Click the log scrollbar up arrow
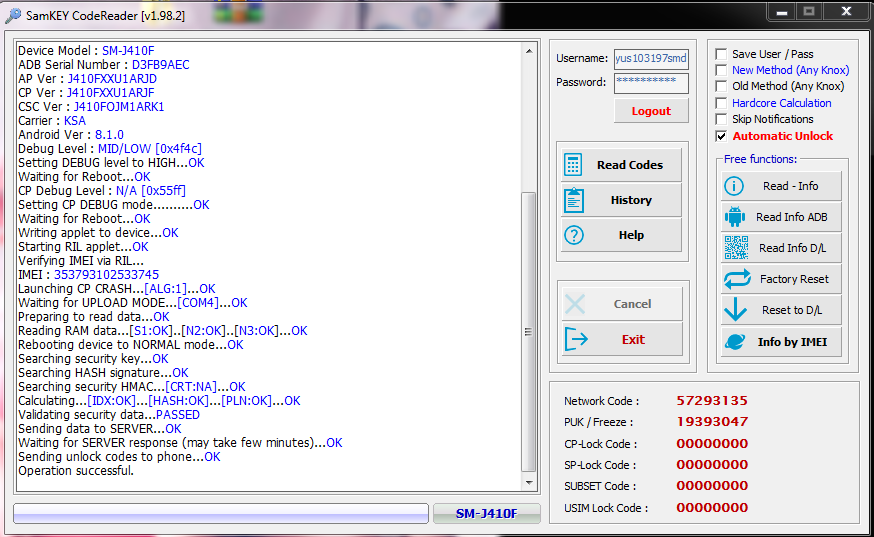This screenshot has height=537, width=874. click(528, 51)
